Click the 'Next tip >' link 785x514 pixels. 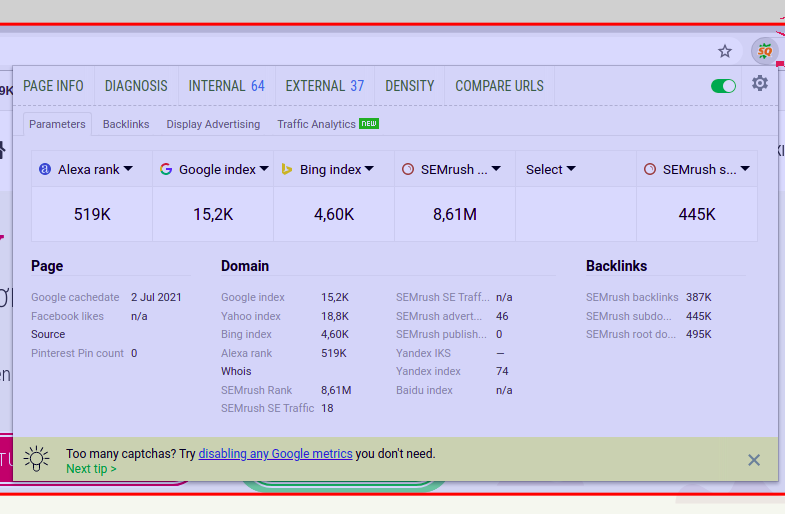[x=91, y=468]
